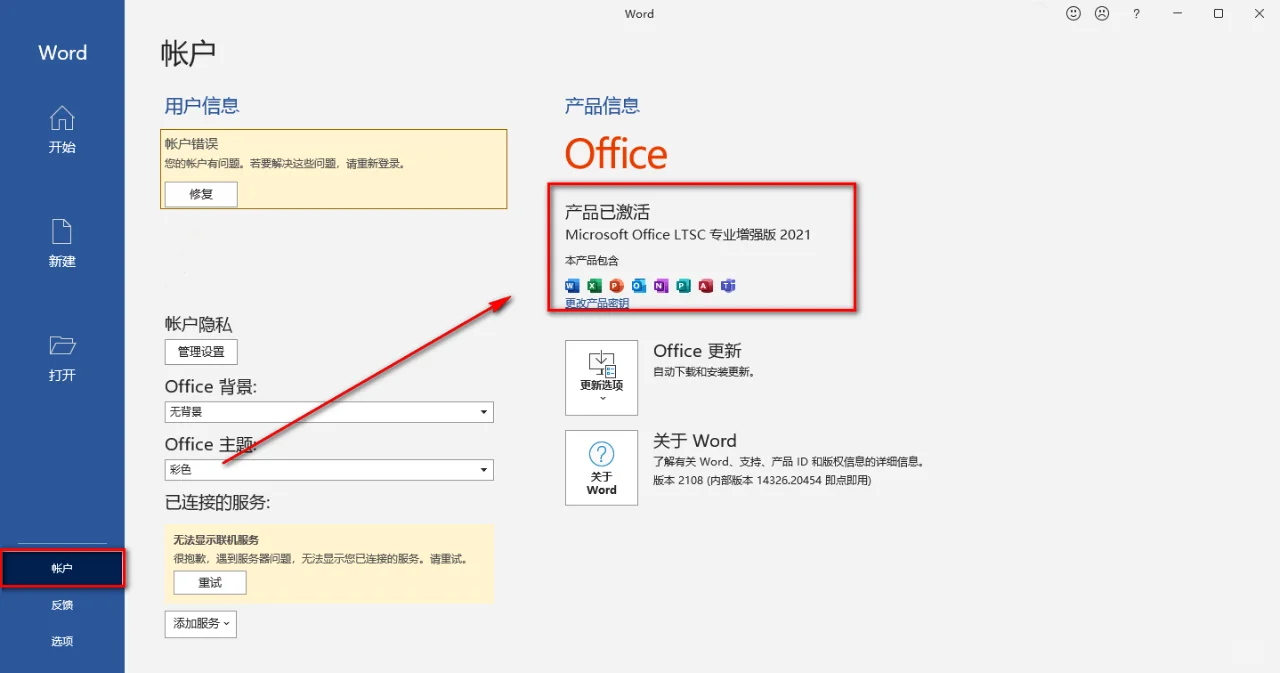Click the smiley feedback icon in title bar

click(x=1073, y=13)
